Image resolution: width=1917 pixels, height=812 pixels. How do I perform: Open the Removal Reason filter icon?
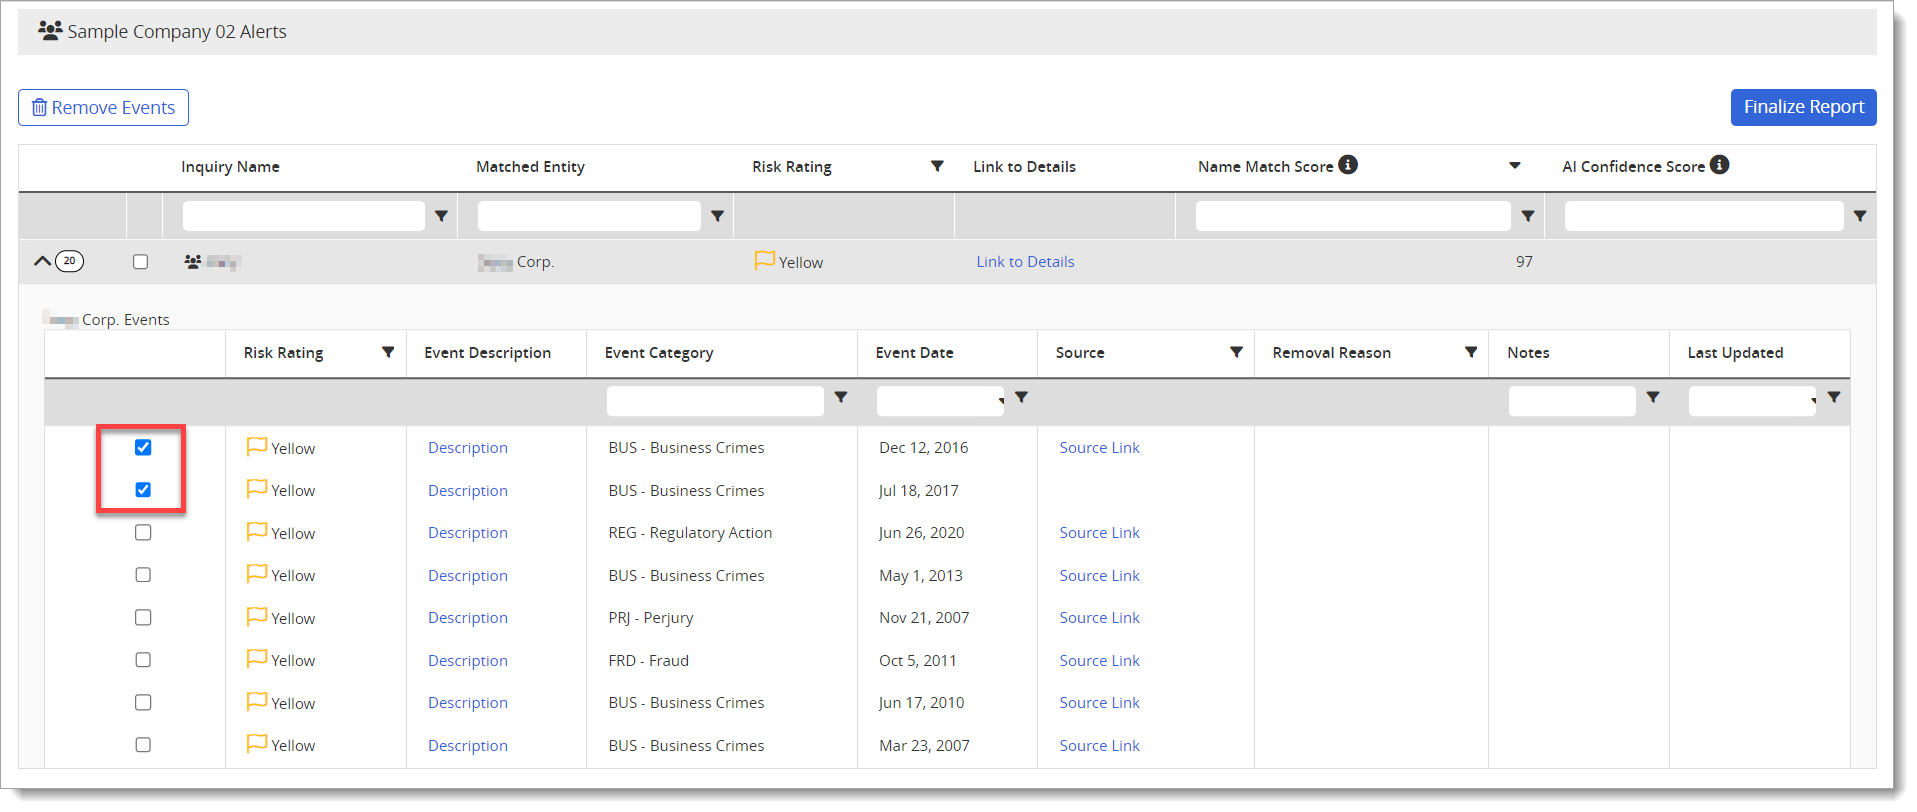[1471, 352]
